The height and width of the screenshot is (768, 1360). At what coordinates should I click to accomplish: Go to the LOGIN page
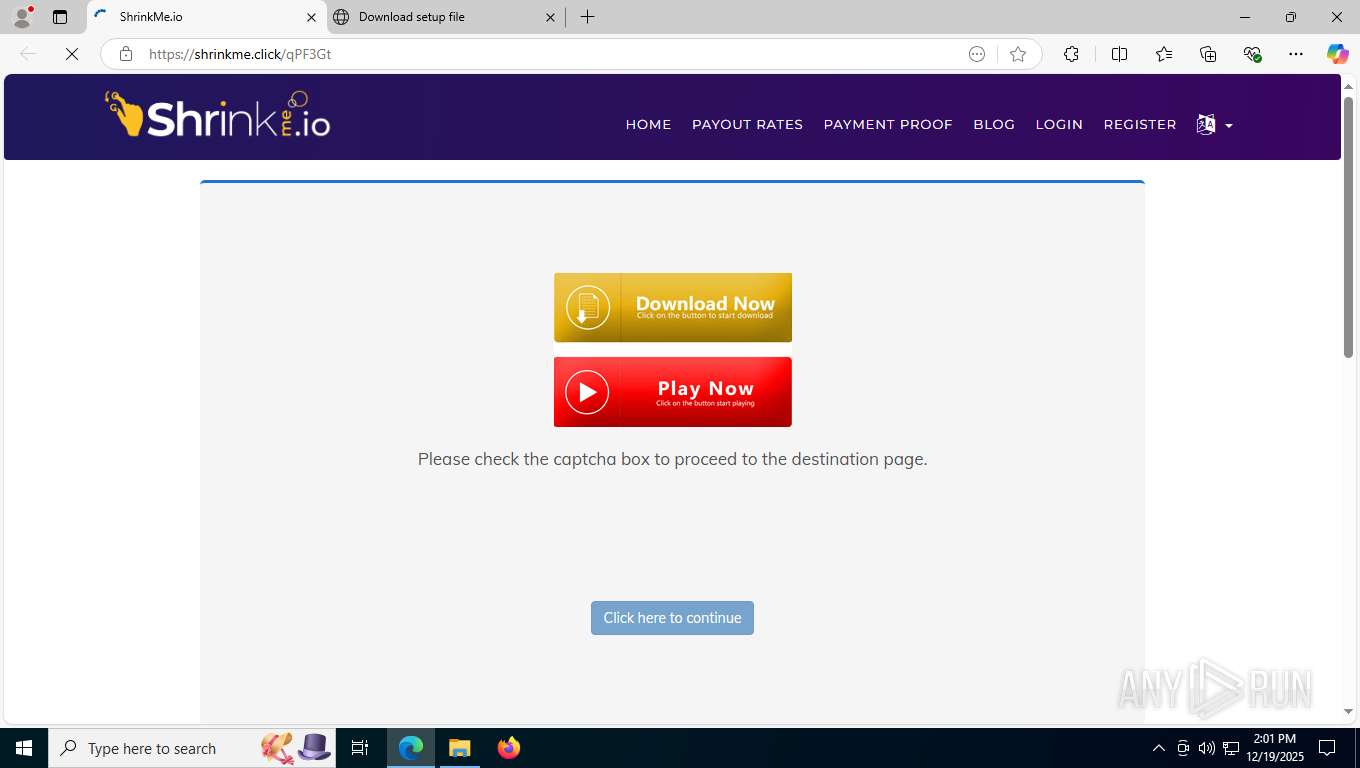[1059, 125]
